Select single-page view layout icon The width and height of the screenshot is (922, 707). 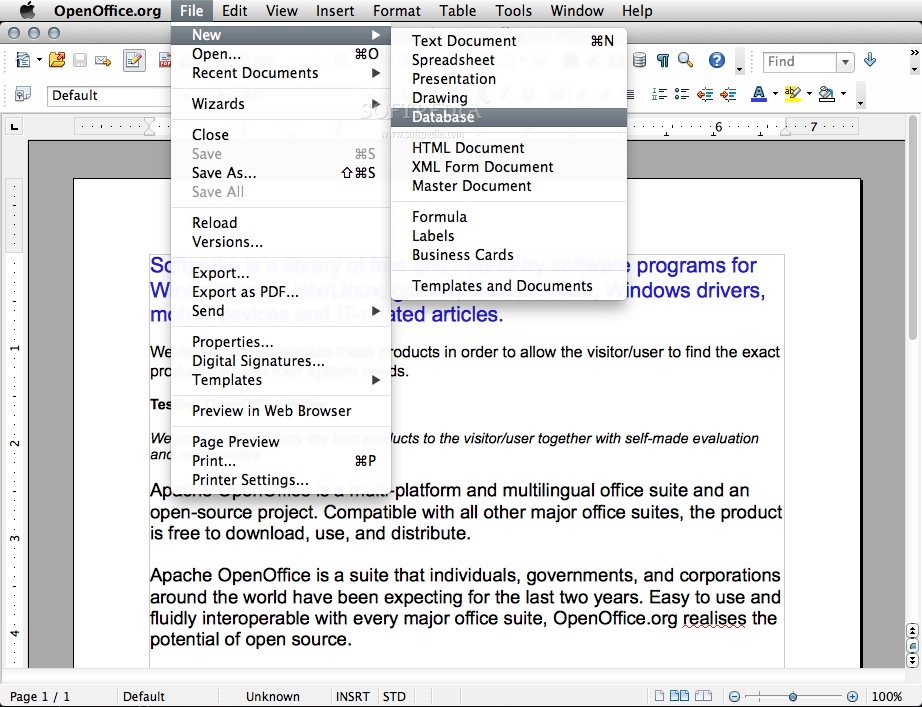660,696
